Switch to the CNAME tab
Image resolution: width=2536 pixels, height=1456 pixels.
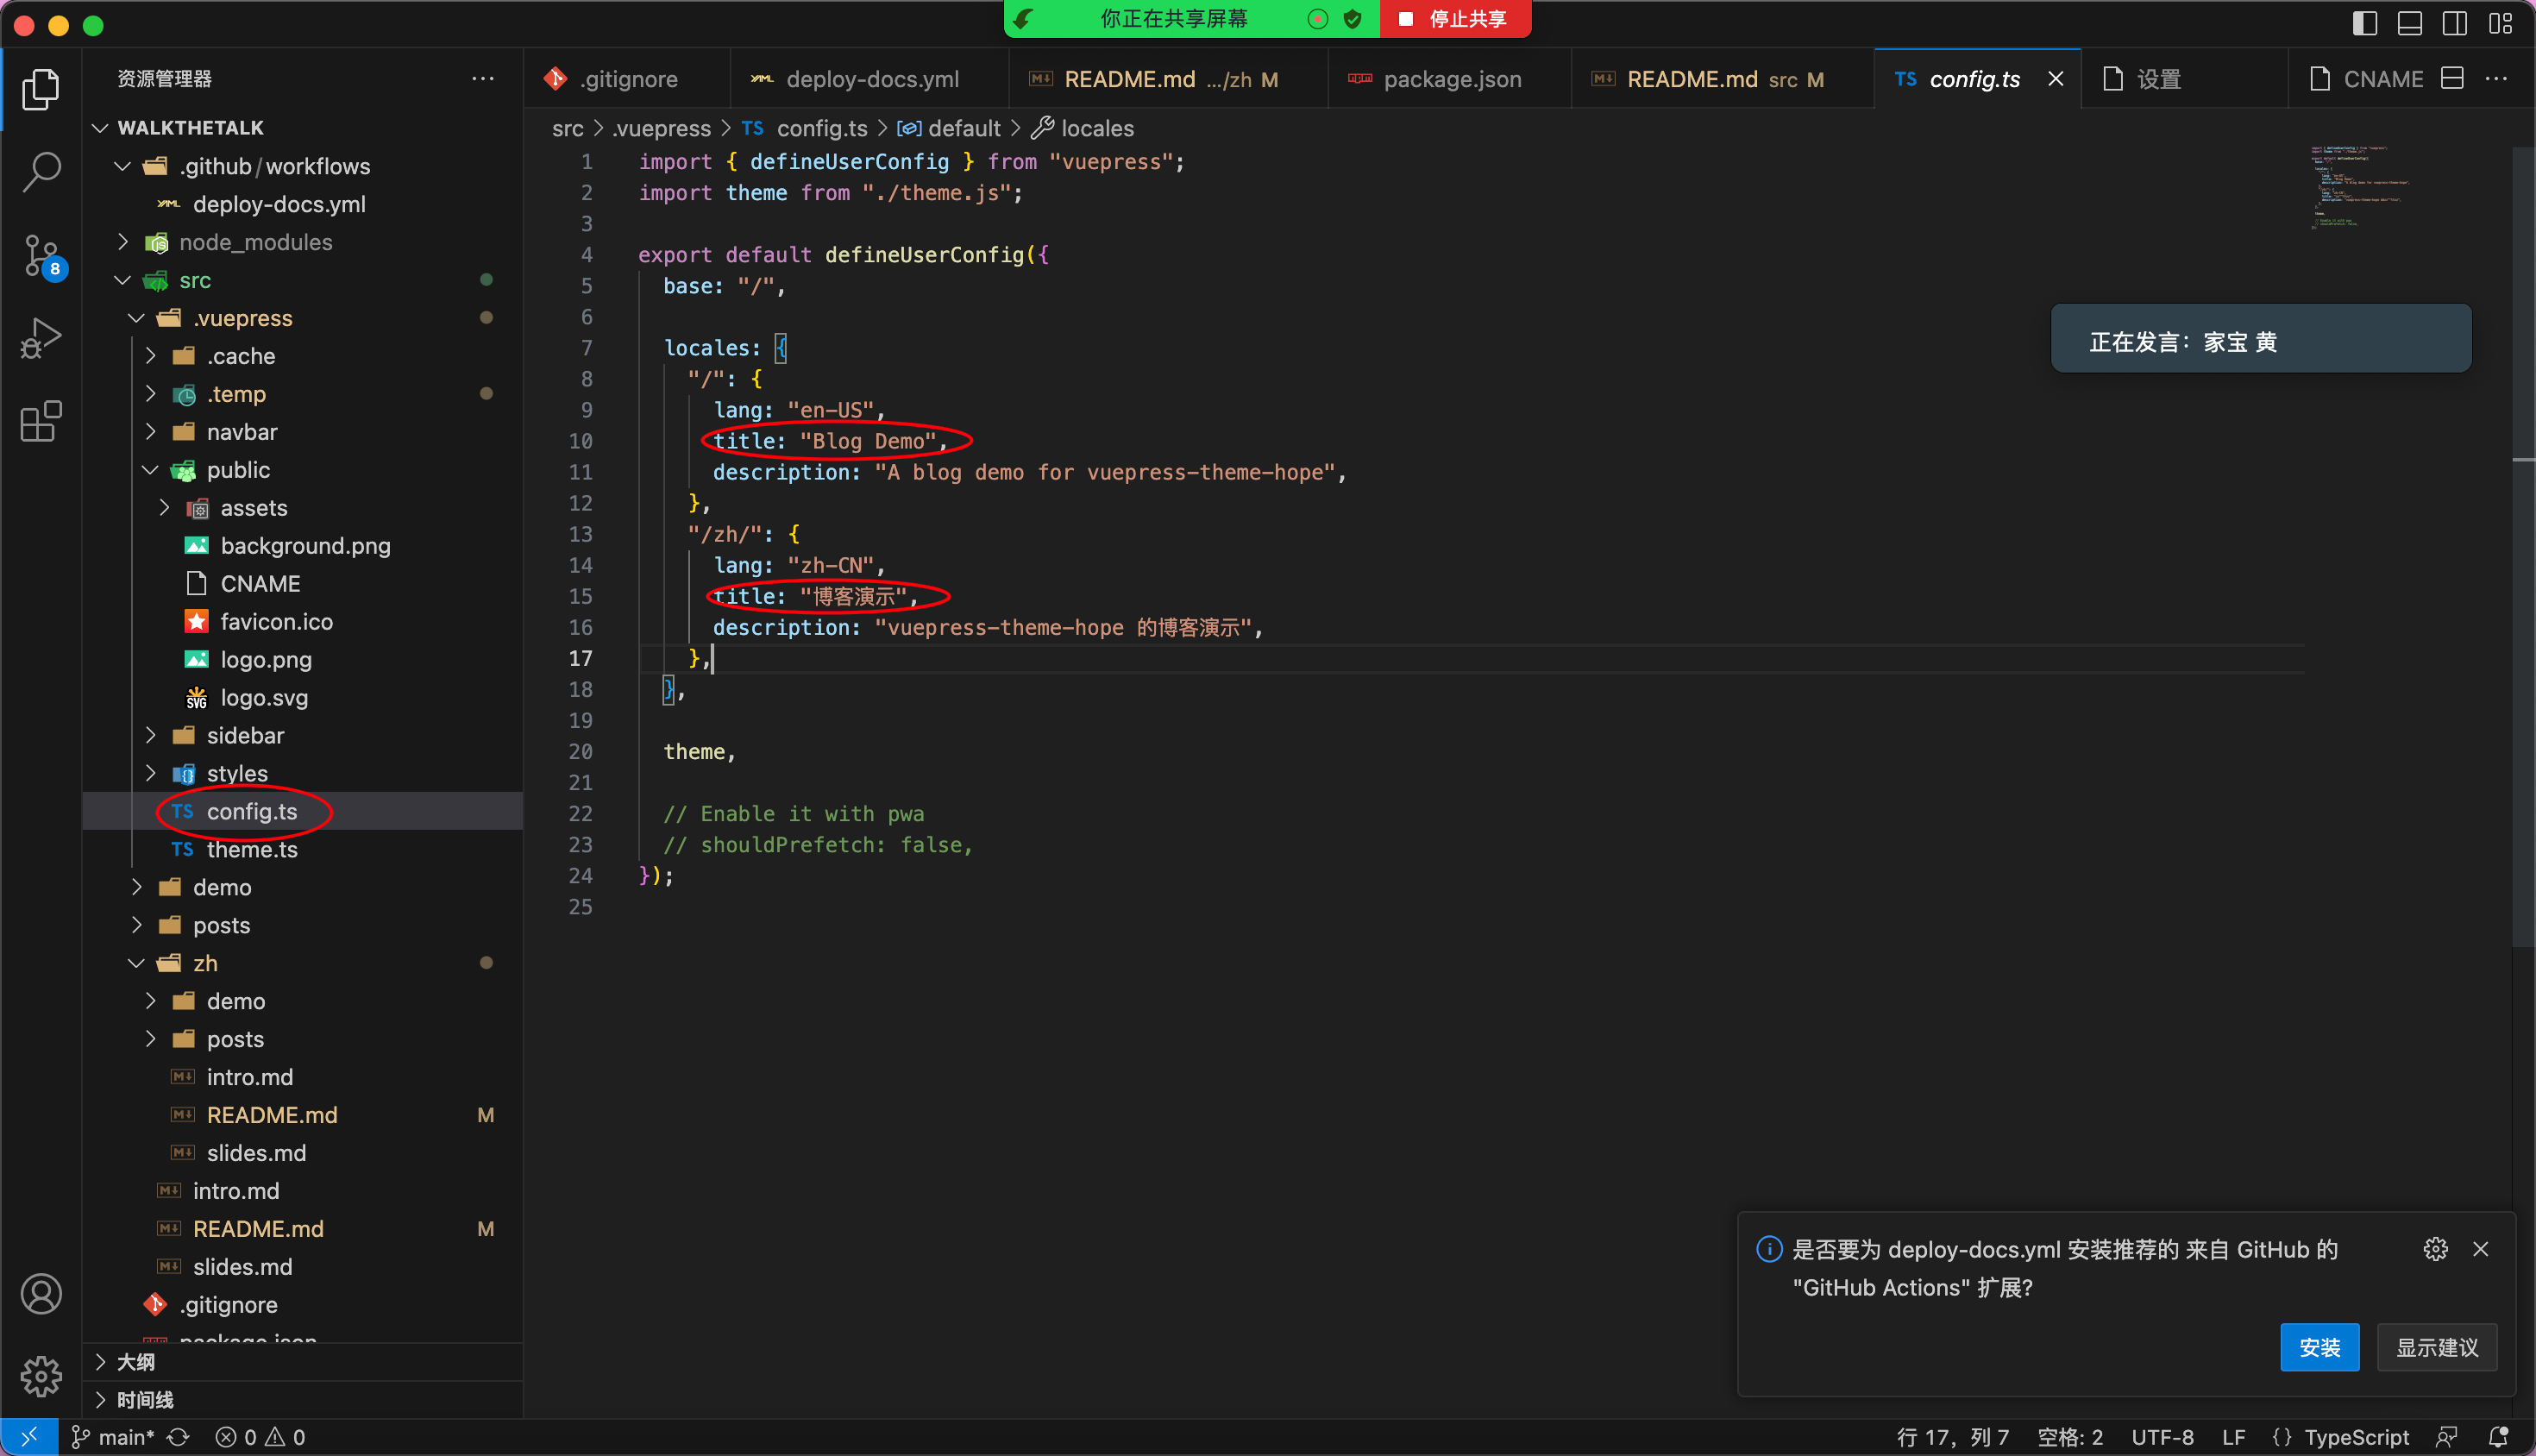tap(2366, 79)
